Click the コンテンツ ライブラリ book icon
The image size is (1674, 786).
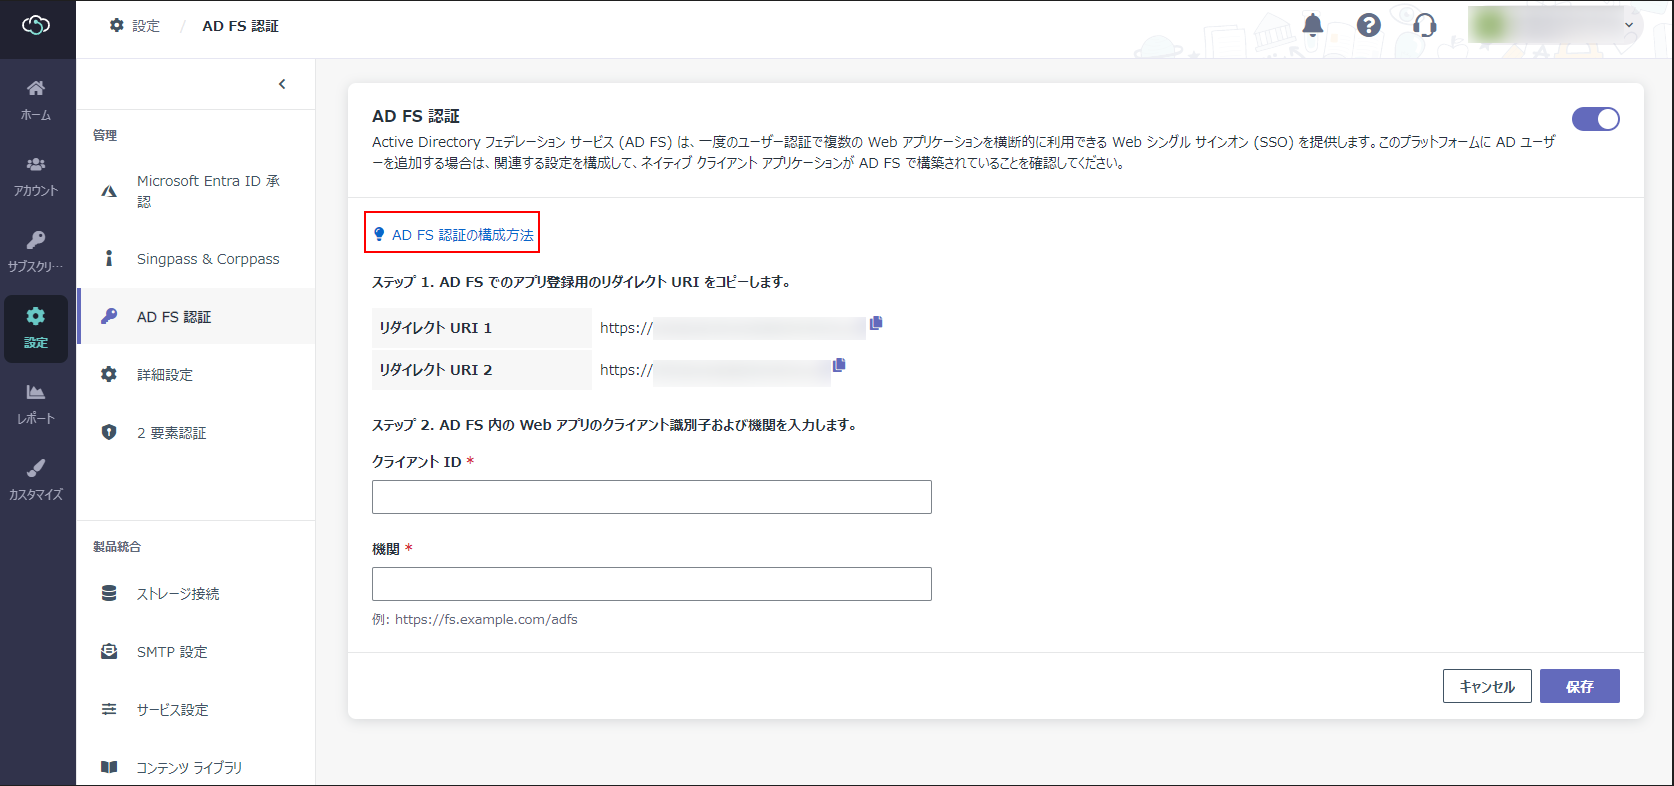tap(109, 767)
